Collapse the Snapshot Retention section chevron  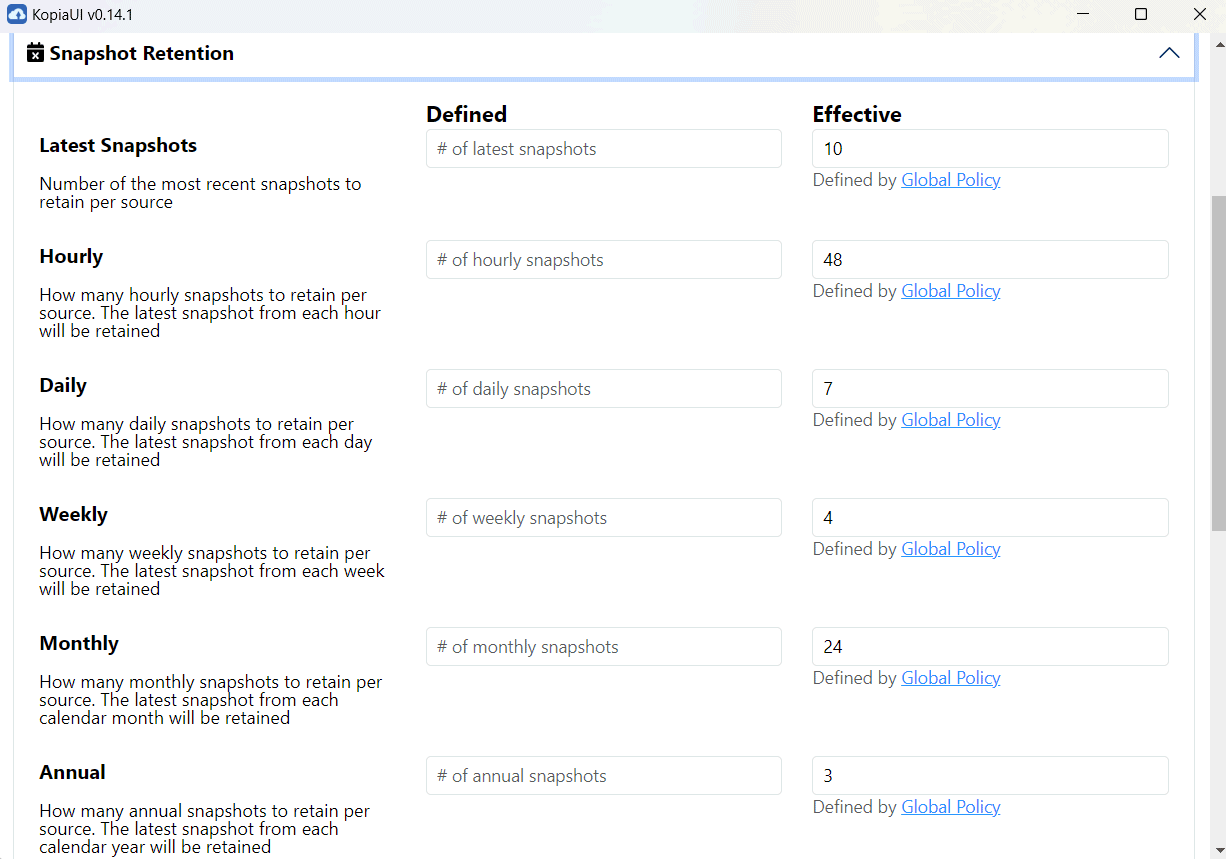[1168, 53]
